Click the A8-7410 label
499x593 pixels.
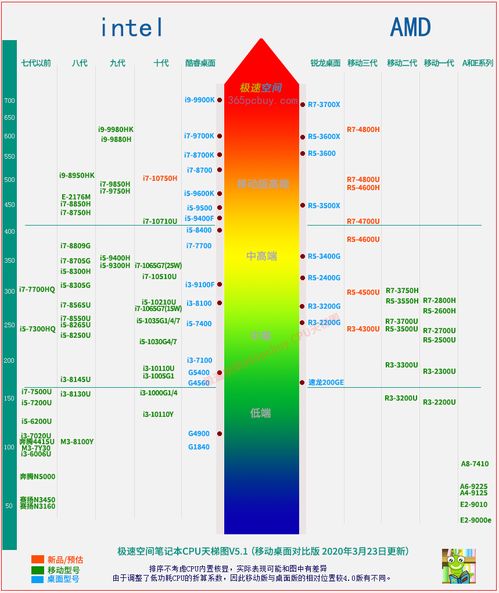(x=475, y=464)
